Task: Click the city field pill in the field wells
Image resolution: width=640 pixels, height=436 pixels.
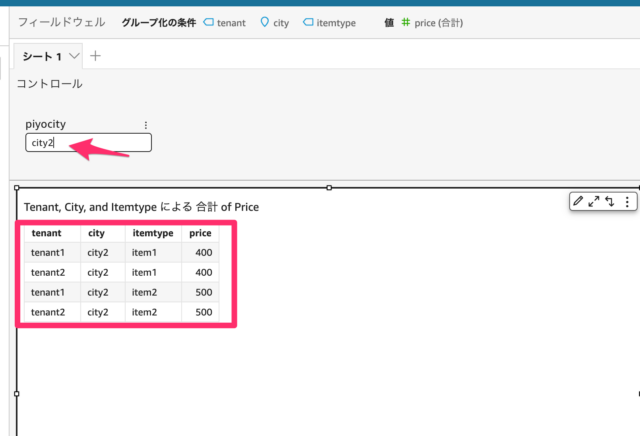Action: coord(275,23)
